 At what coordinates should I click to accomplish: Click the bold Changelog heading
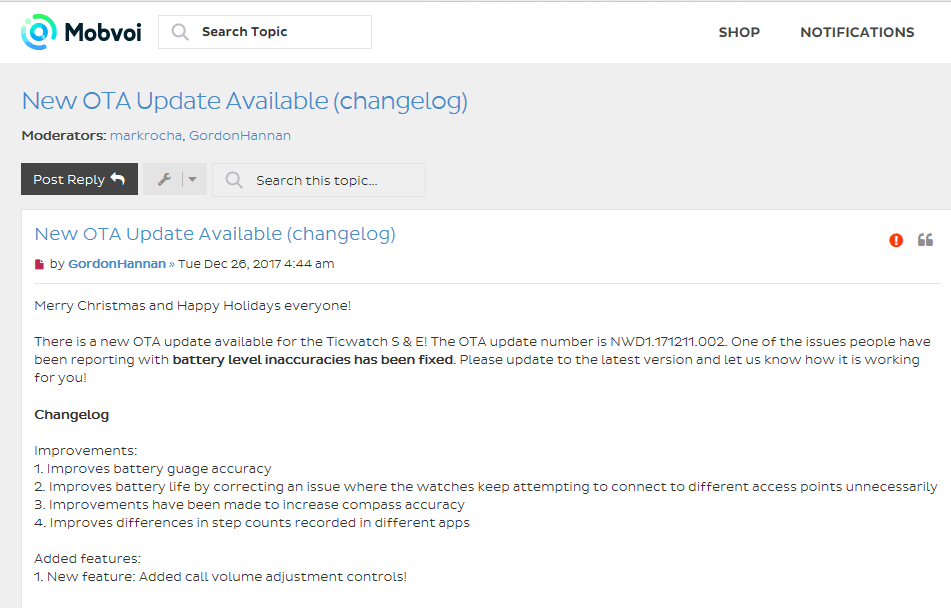click(x=72, y=415)
